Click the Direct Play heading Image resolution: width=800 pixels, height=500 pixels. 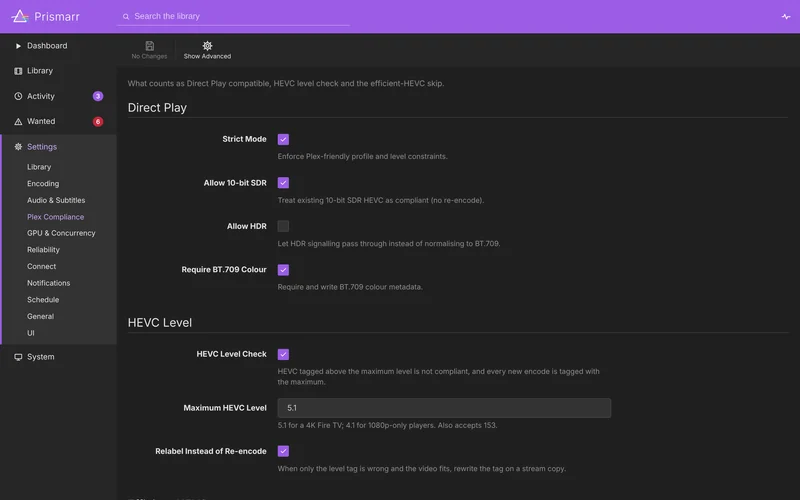click(x=157, y=108)
